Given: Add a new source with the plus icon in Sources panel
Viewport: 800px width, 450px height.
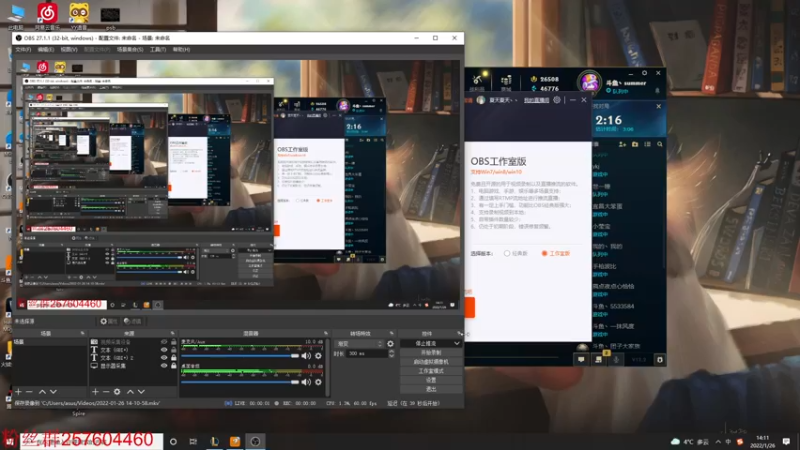Looking at the screenshot, I should tap(95, 392).
